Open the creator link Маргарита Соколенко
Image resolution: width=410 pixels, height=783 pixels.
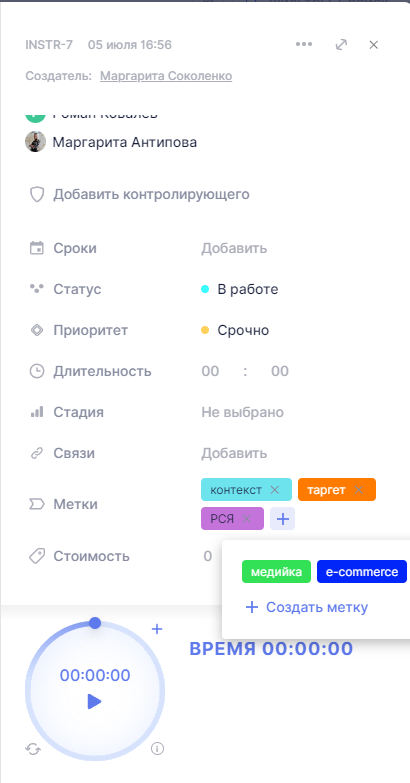coord(166,76)
